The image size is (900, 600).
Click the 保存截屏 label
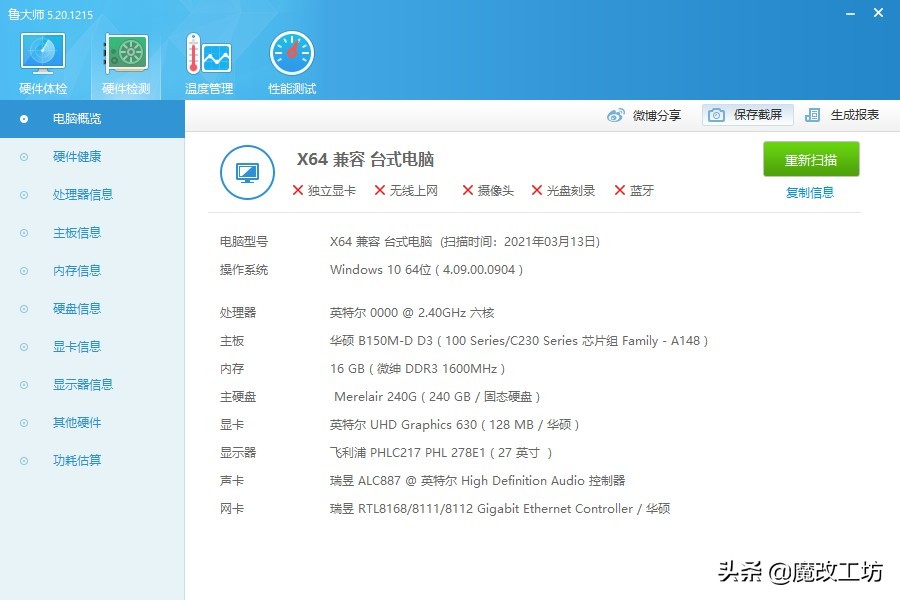point(758,115)
